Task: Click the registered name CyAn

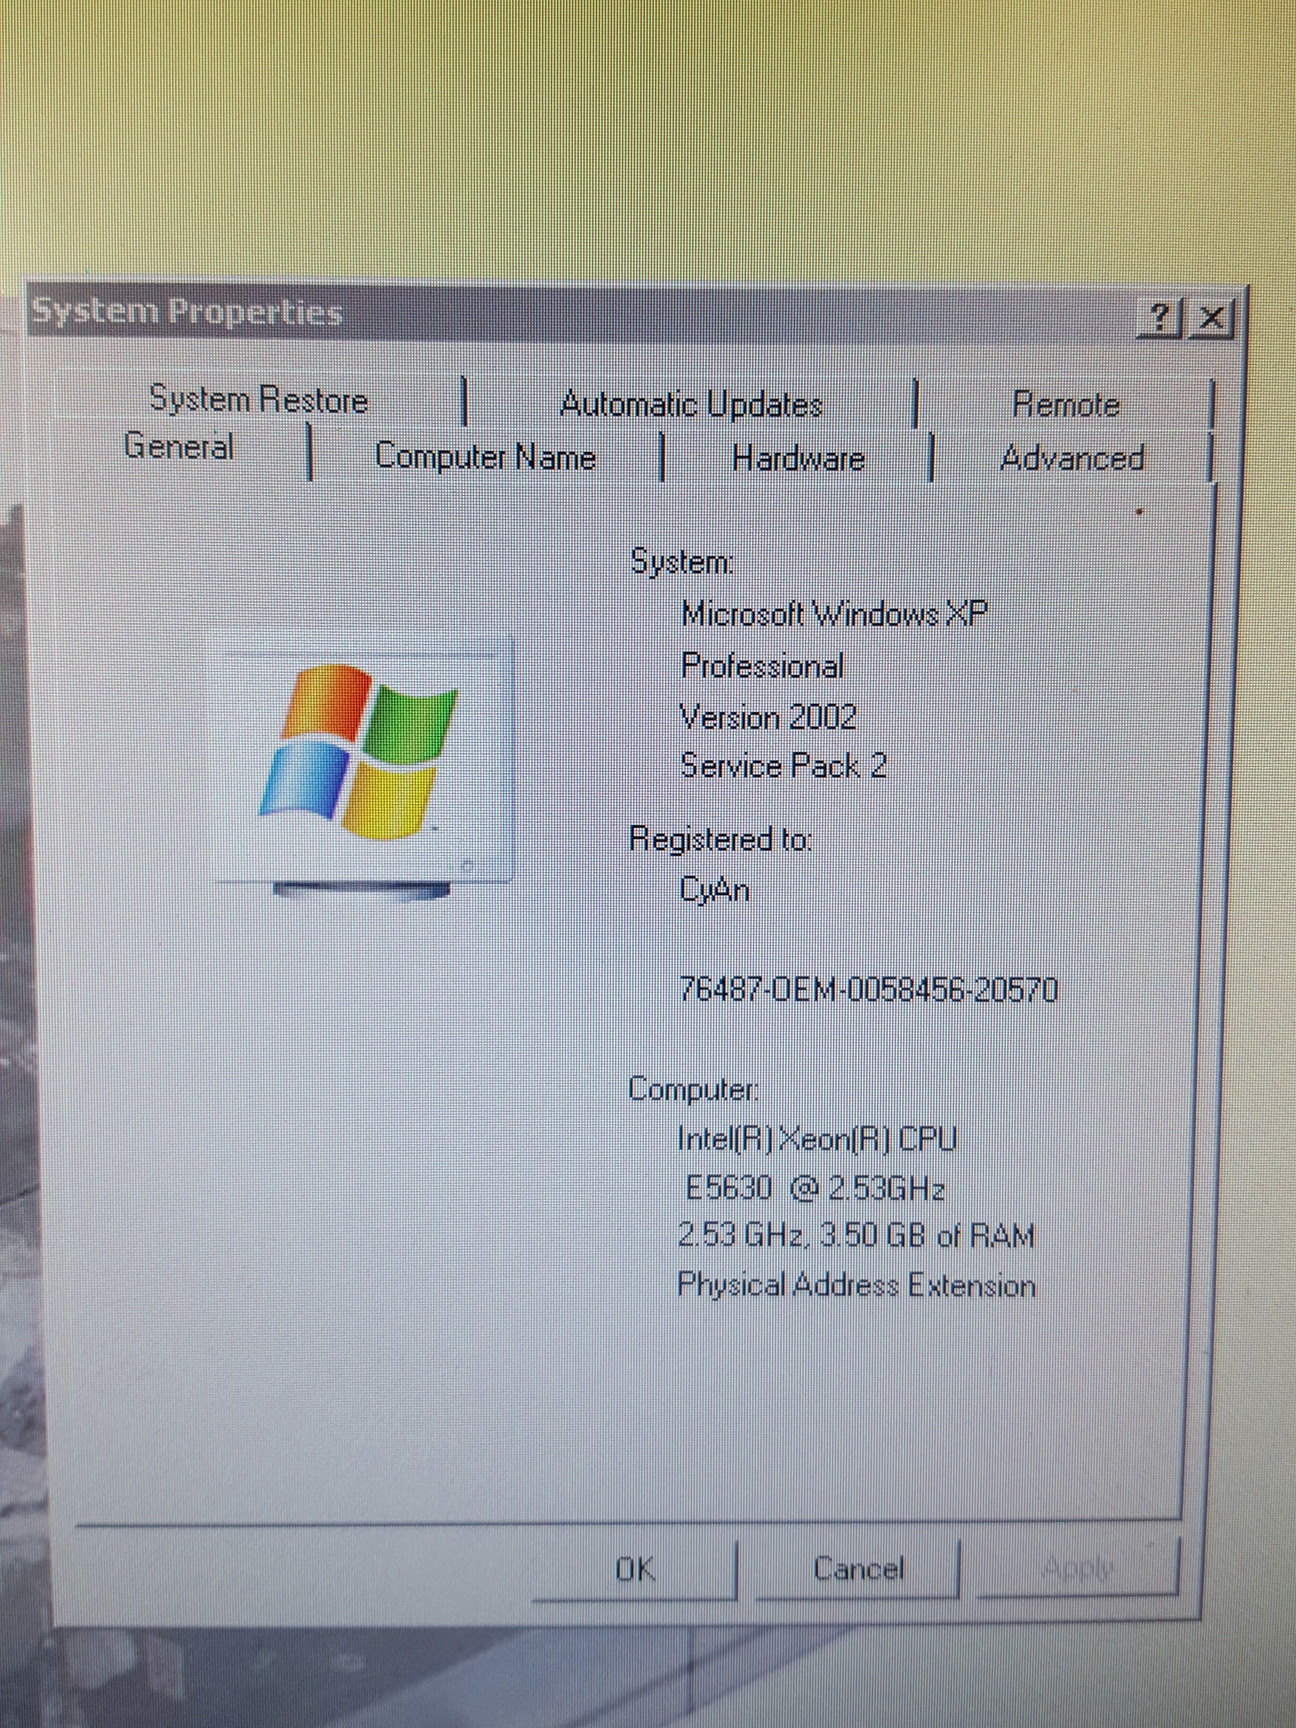Action: [x=715, y=890]
